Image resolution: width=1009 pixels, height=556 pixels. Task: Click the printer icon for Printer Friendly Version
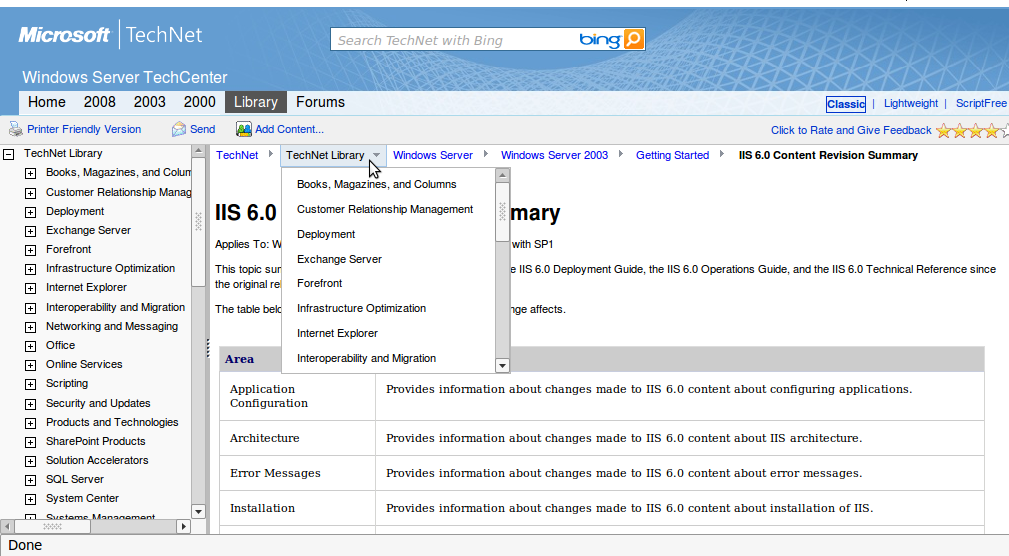pyautogui.click(x=15, y=129)
